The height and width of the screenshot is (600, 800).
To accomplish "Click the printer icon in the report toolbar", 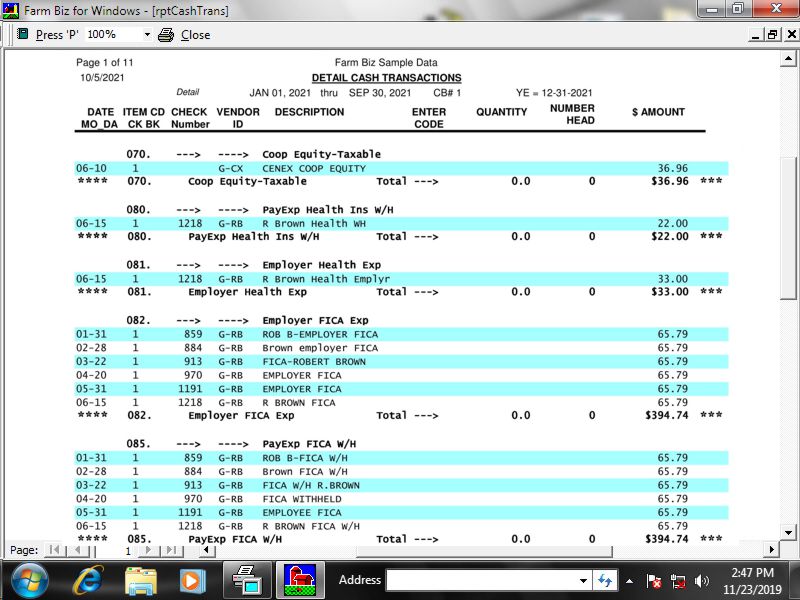I will click(x=166, y=34).
